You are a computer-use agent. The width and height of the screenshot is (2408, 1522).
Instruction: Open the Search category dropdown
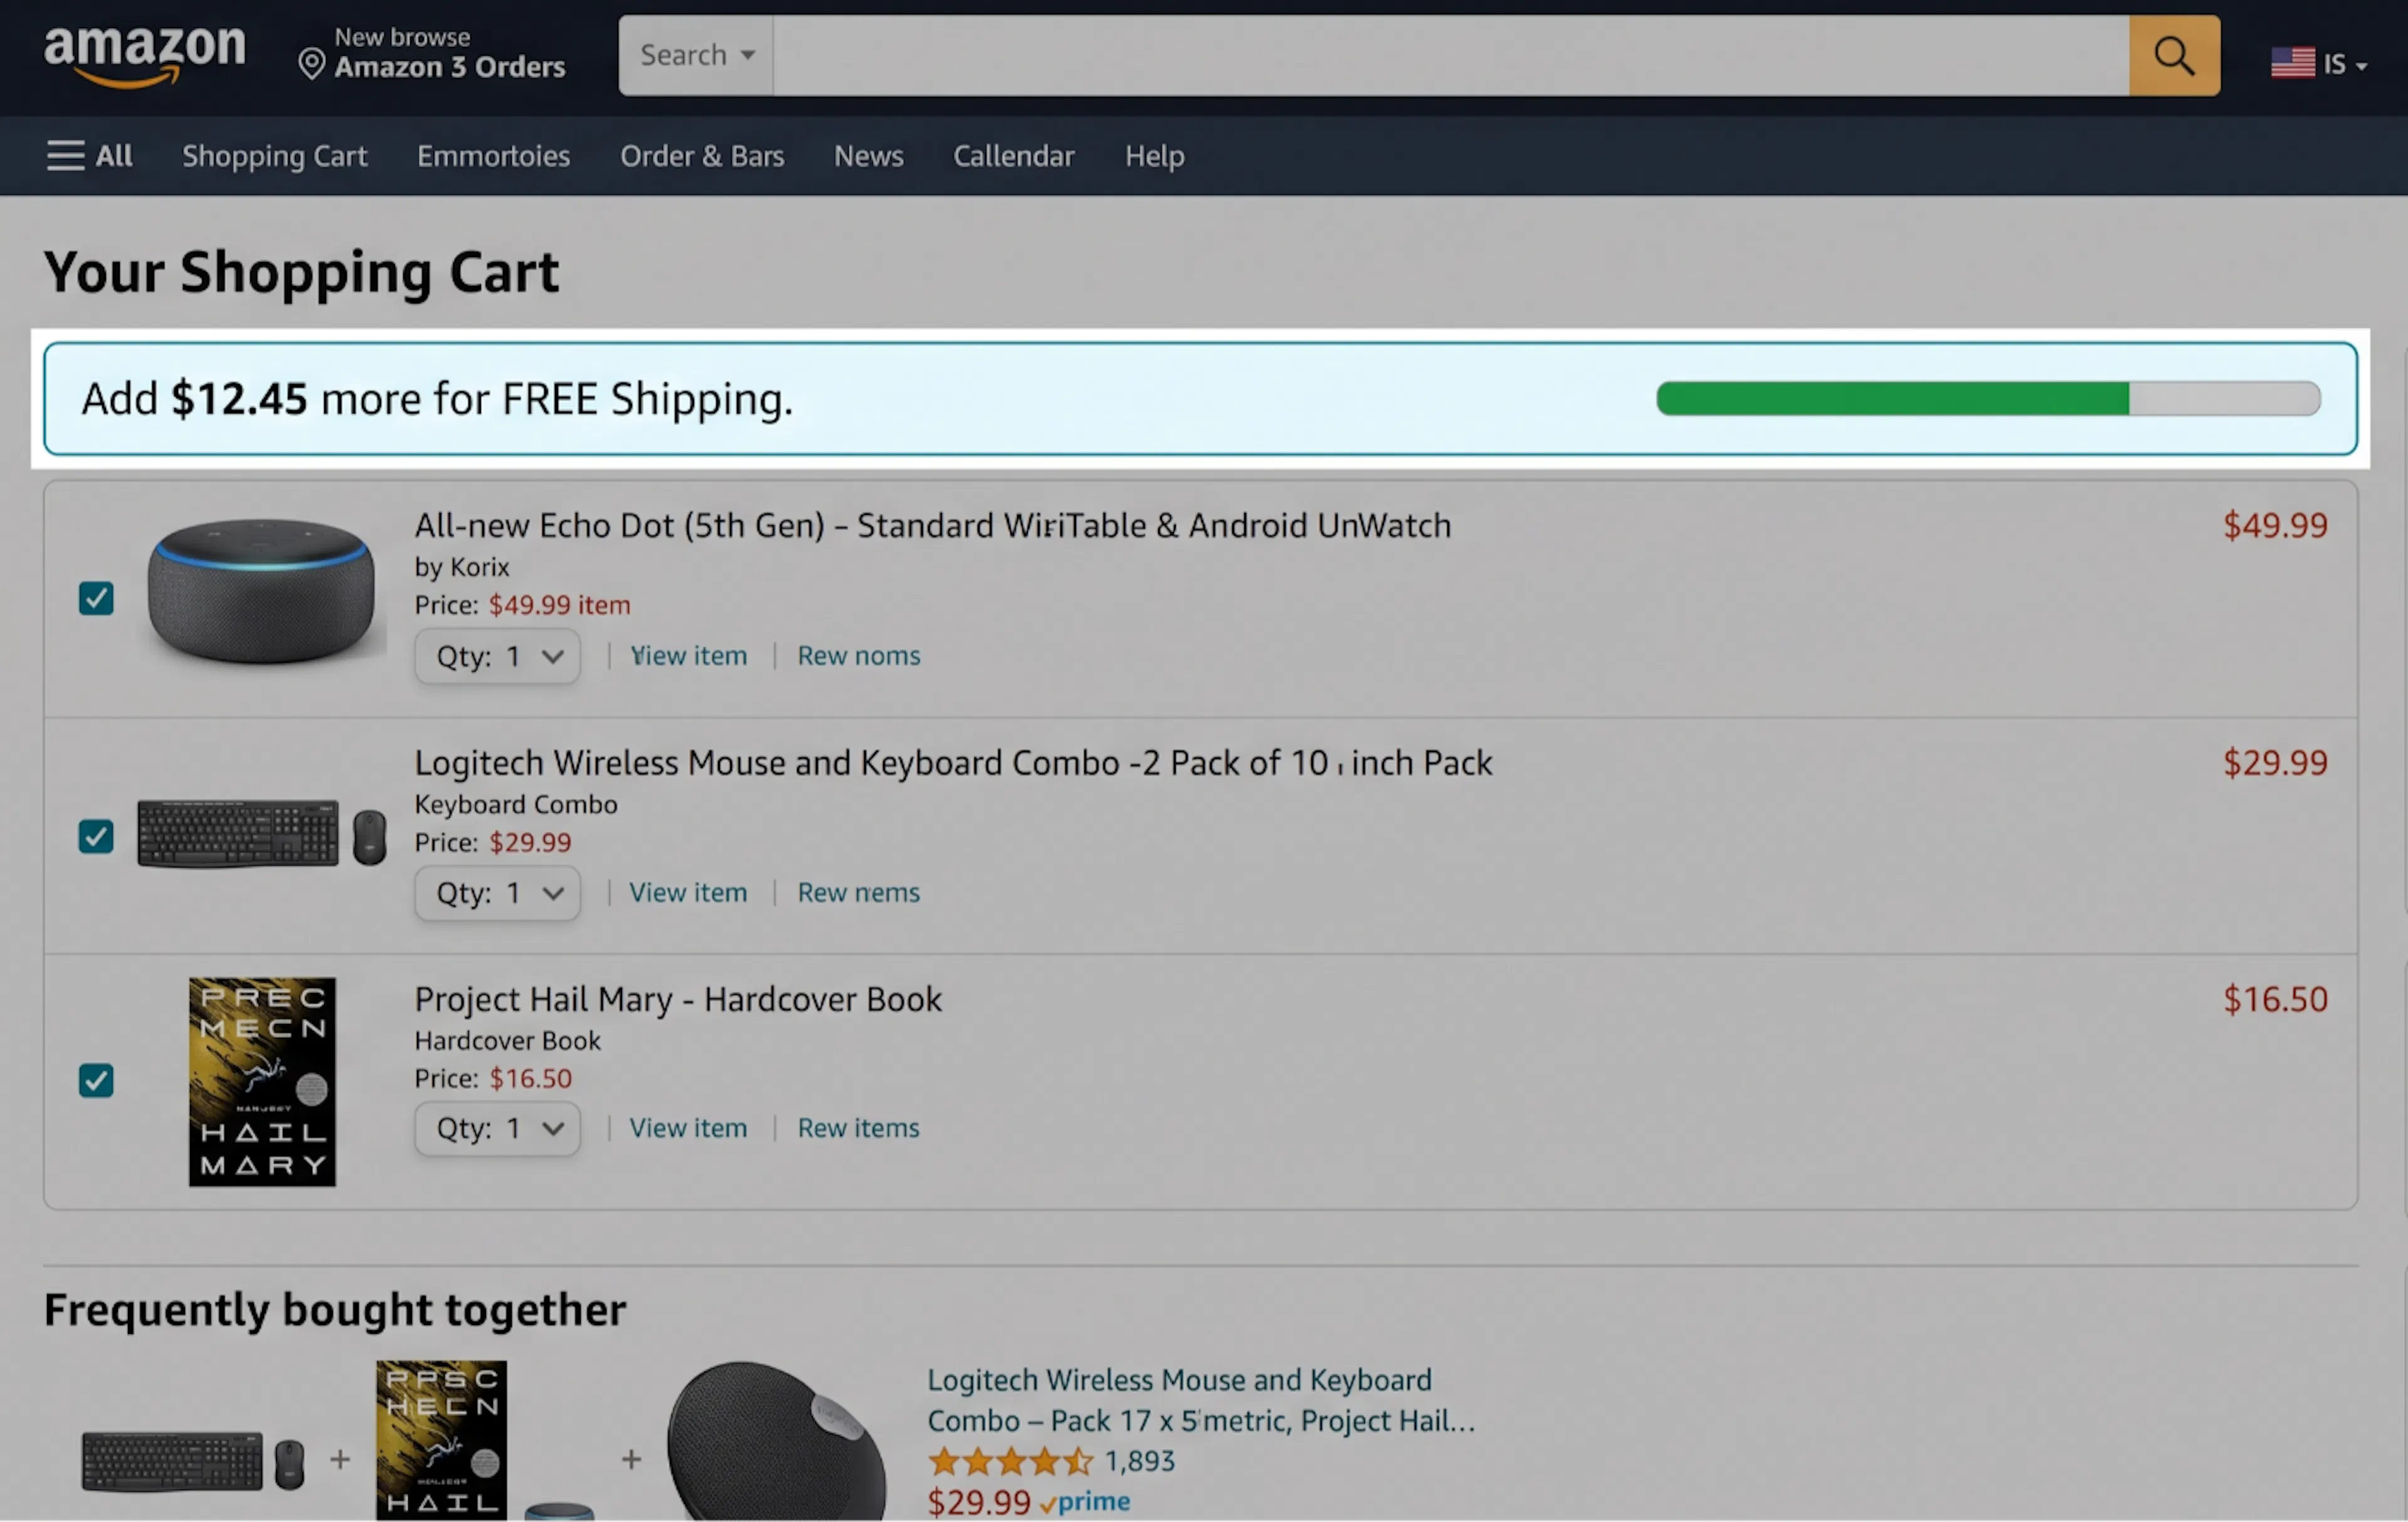coord(696,56)
